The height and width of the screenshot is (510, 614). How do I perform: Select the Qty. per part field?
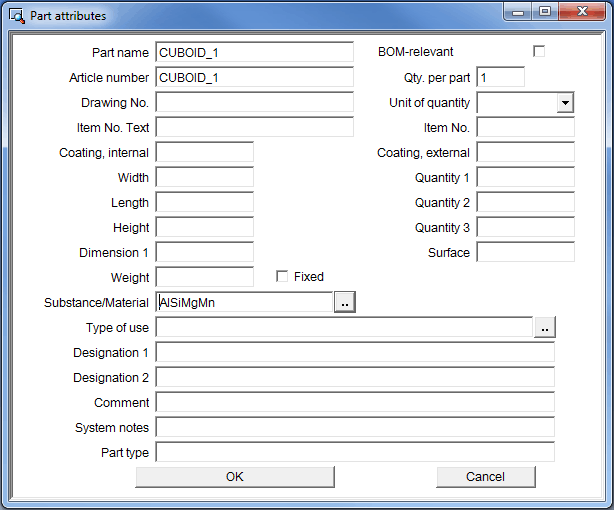click(500, 77)
